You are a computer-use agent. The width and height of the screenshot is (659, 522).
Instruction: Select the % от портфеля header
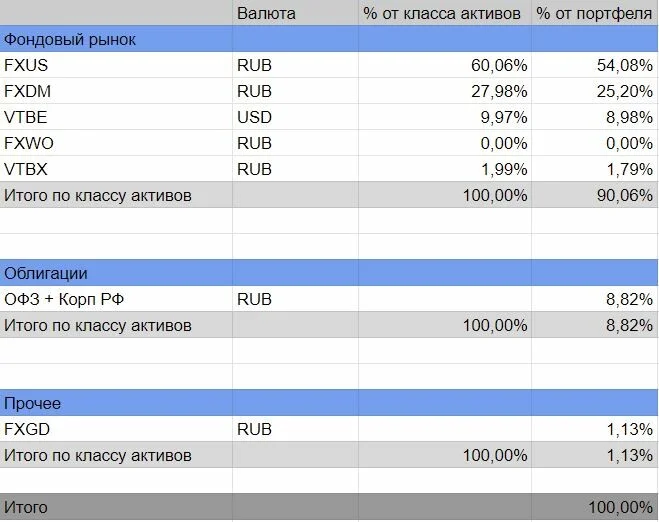(595, 13)
